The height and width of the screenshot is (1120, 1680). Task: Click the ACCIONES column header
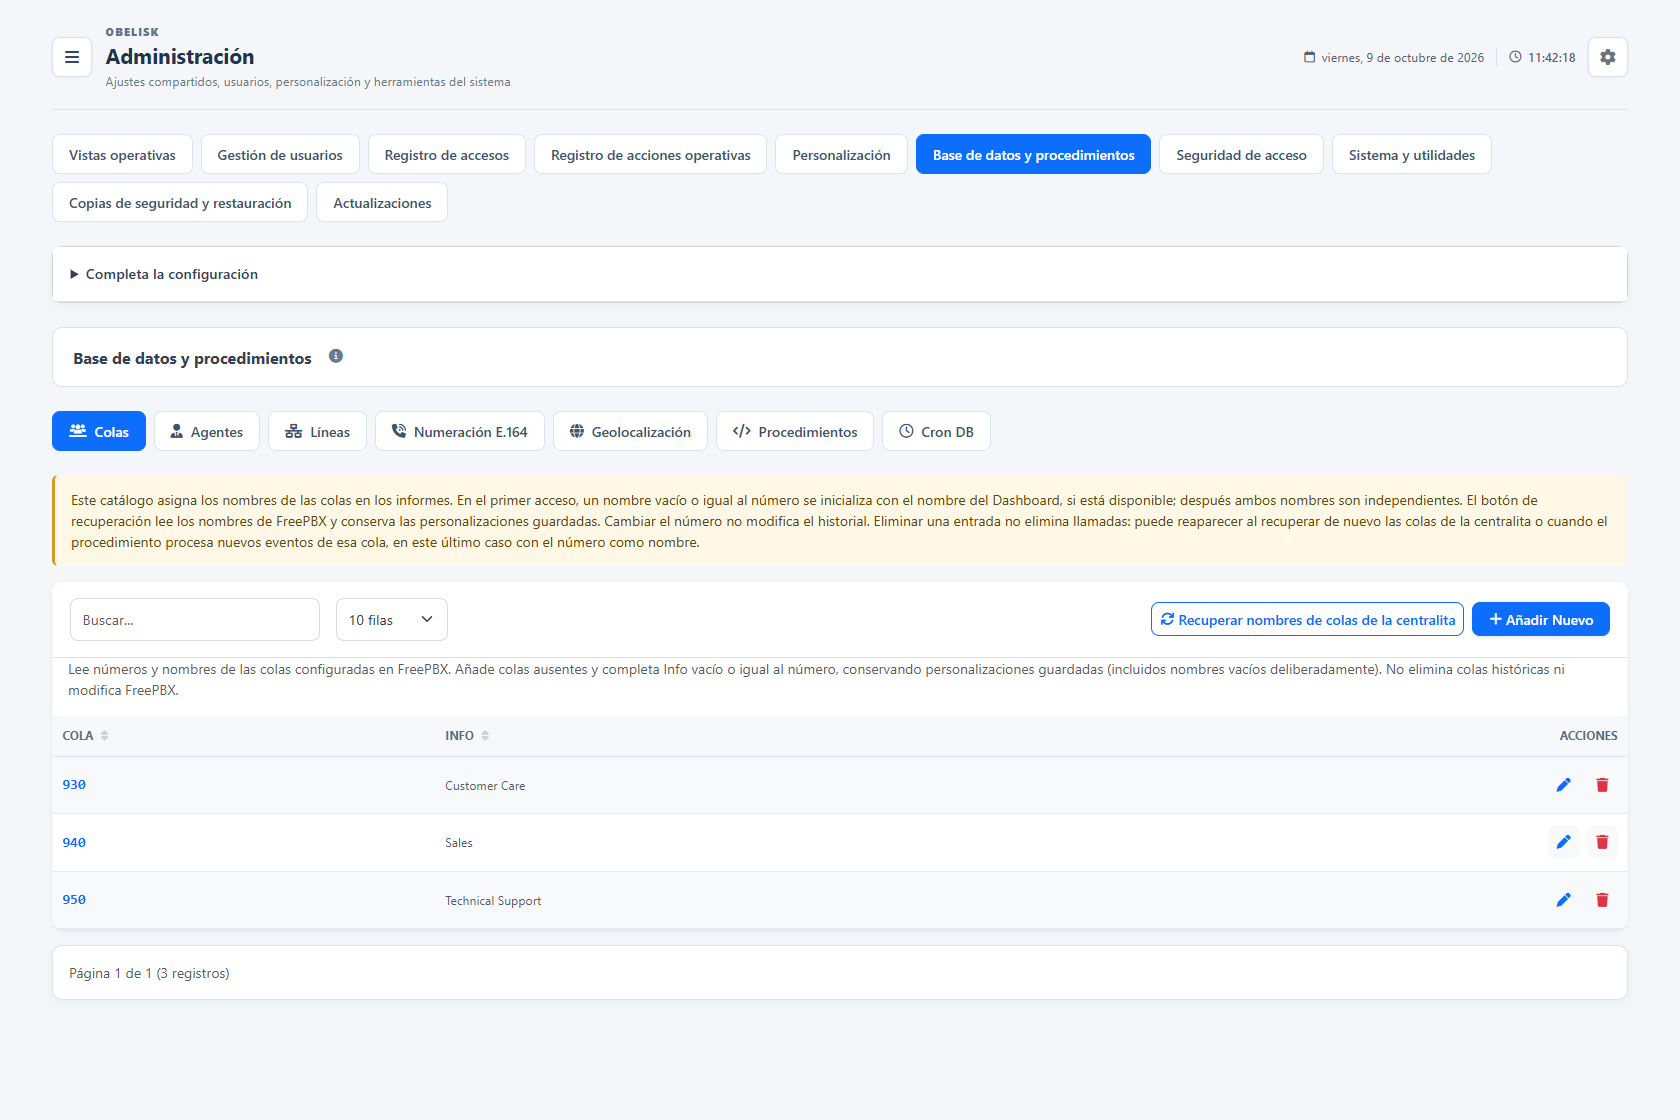(1588, 736)
